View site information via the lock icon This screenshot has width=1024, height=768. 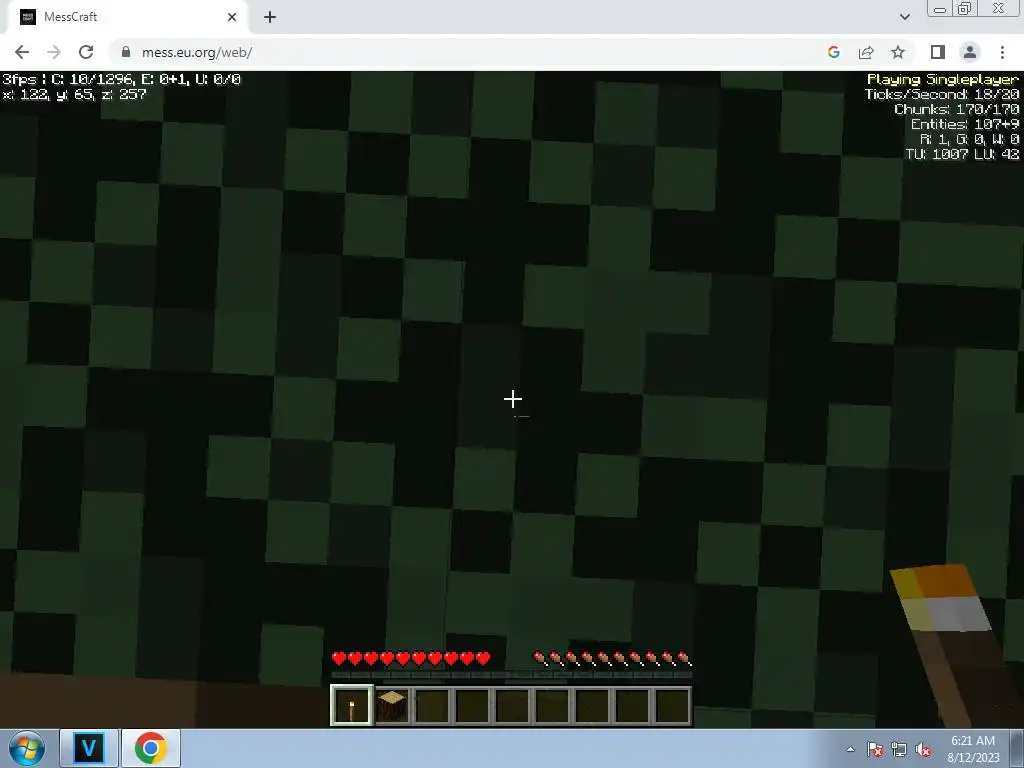tap(126, 52)
